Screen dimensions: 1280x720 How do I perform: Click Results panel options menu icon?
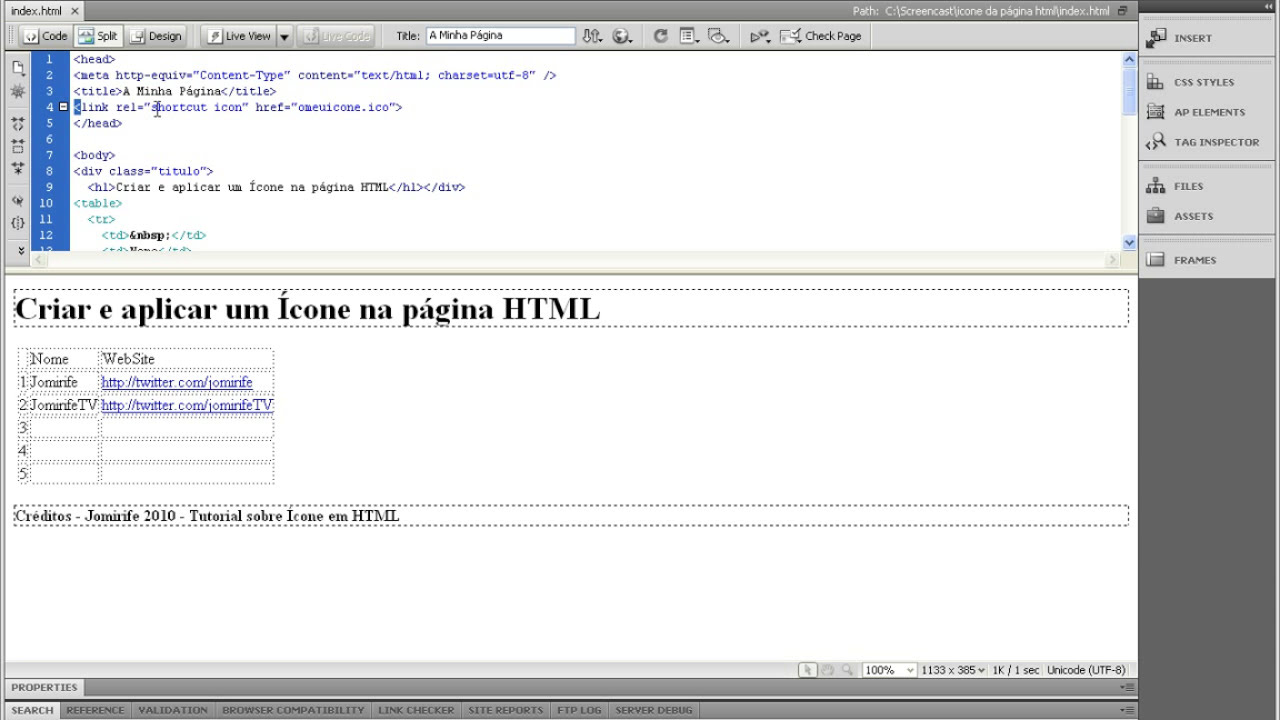coord(1128,711)
